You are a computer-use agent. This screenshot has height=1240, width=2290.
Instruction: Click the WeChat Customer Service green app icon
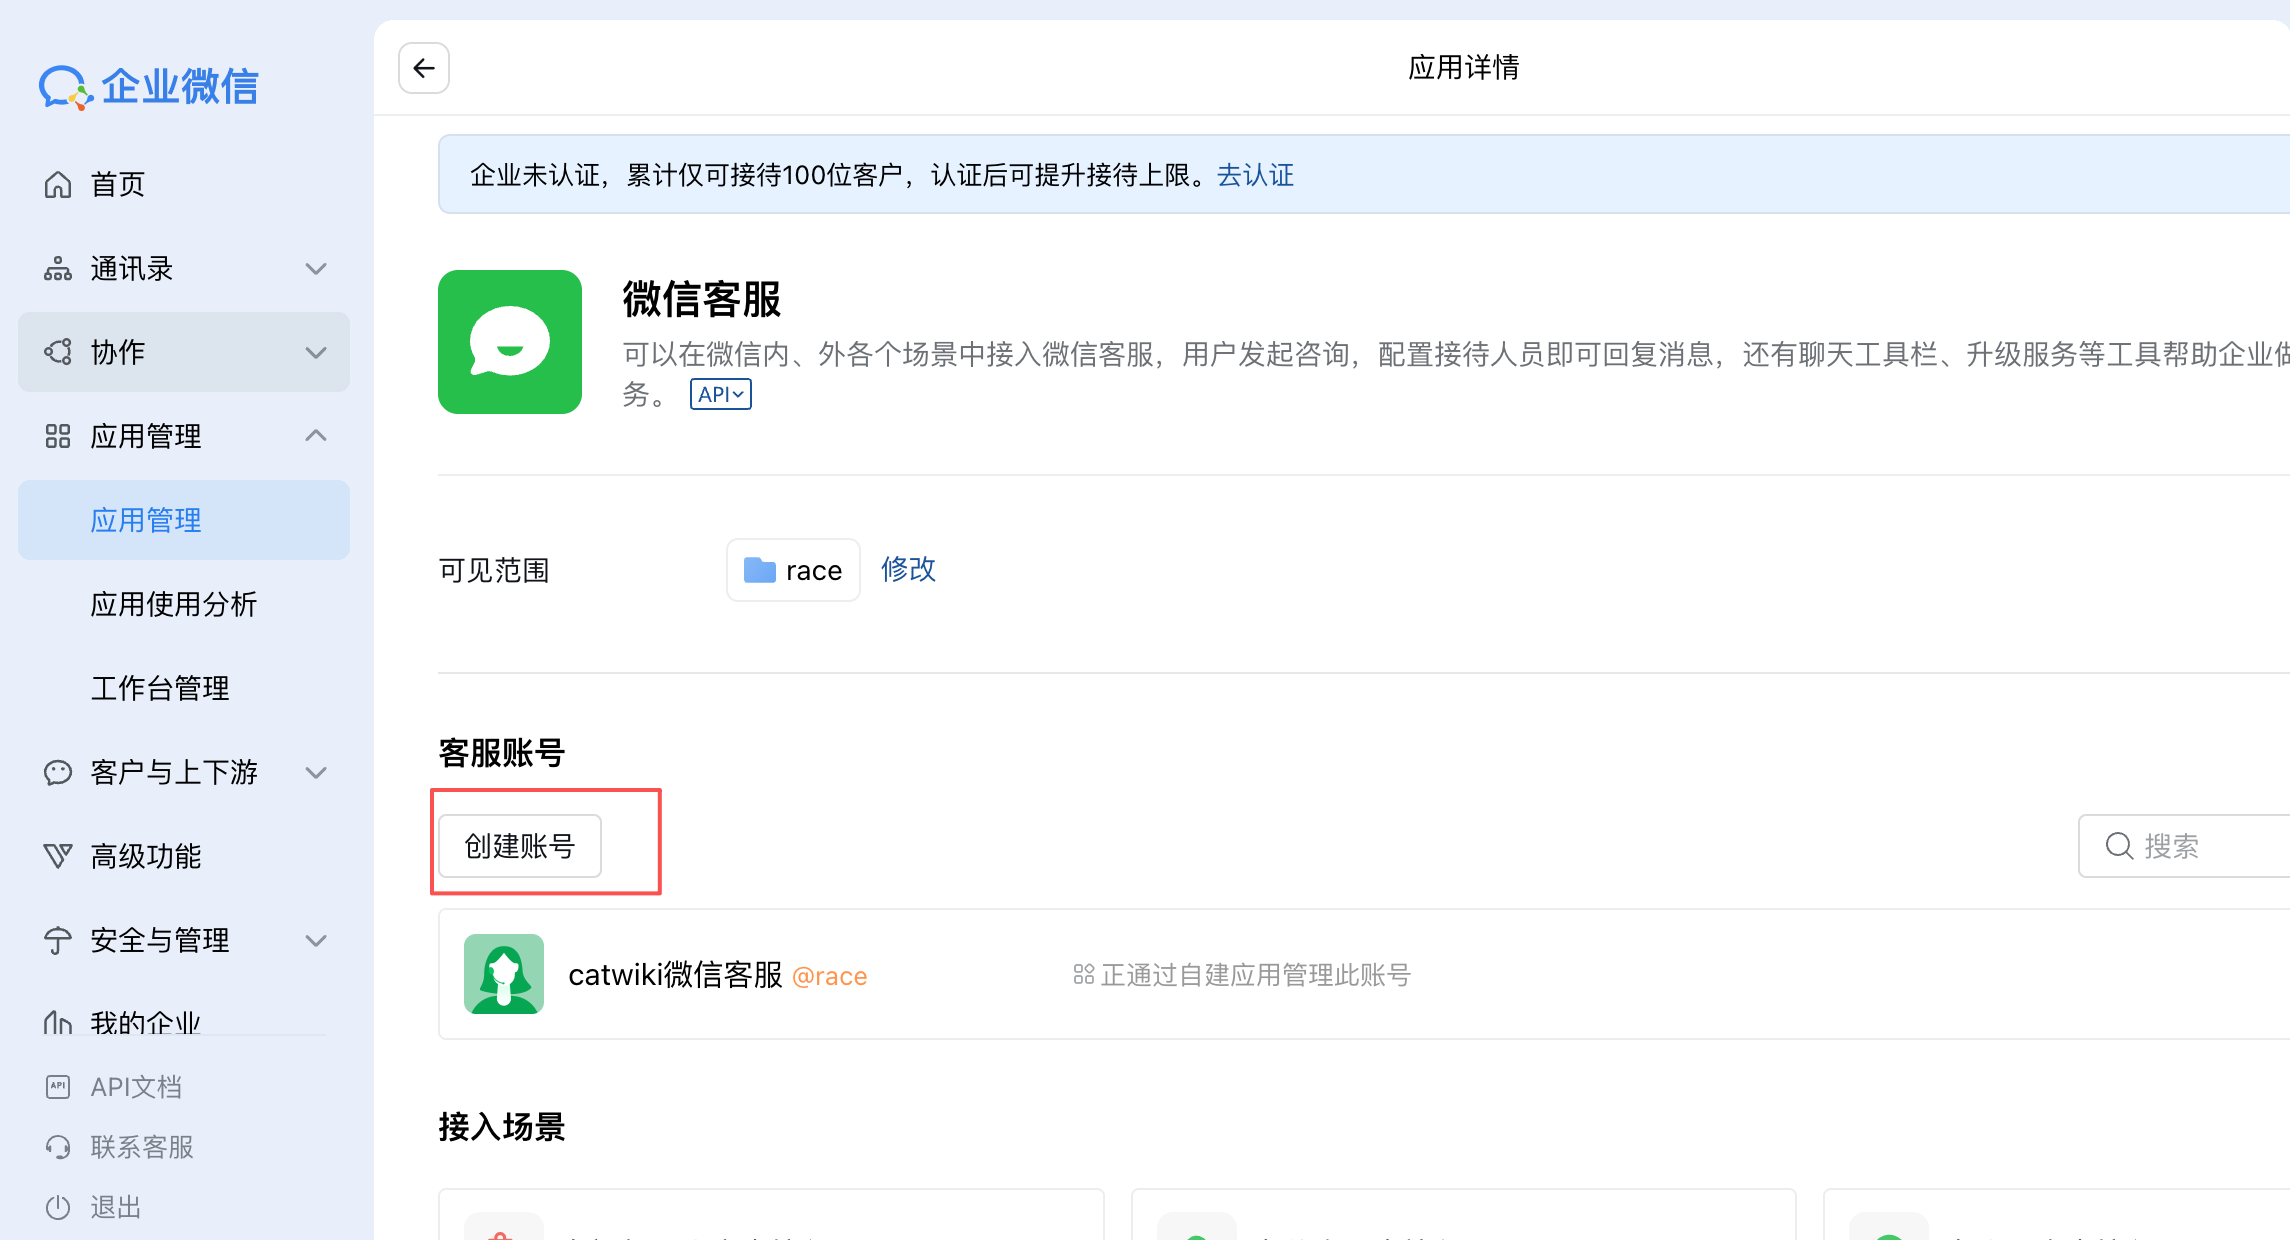coord(509,342)
